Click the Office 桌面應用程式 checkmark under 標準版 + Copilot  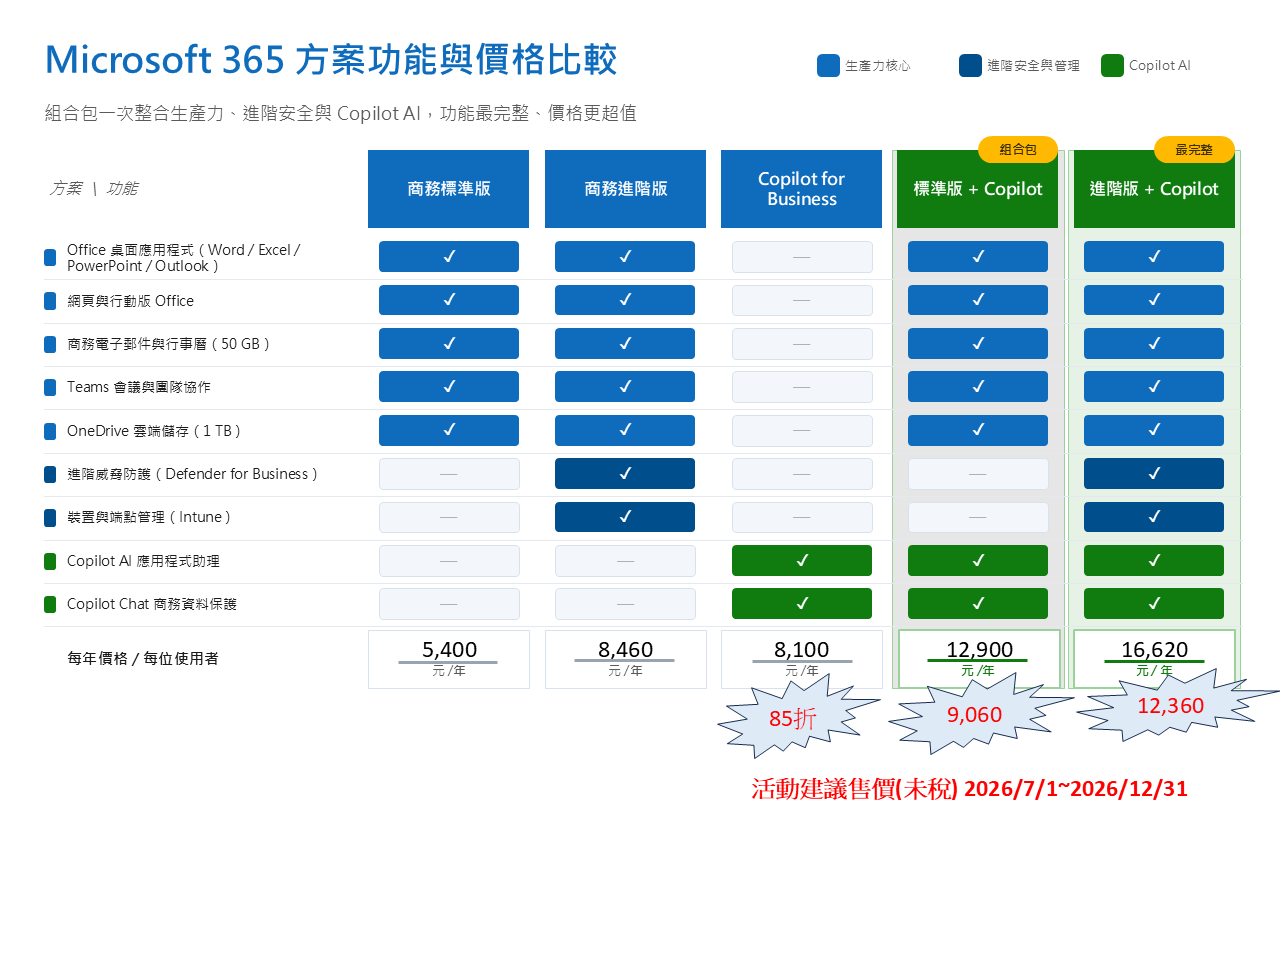coord(978,257)
